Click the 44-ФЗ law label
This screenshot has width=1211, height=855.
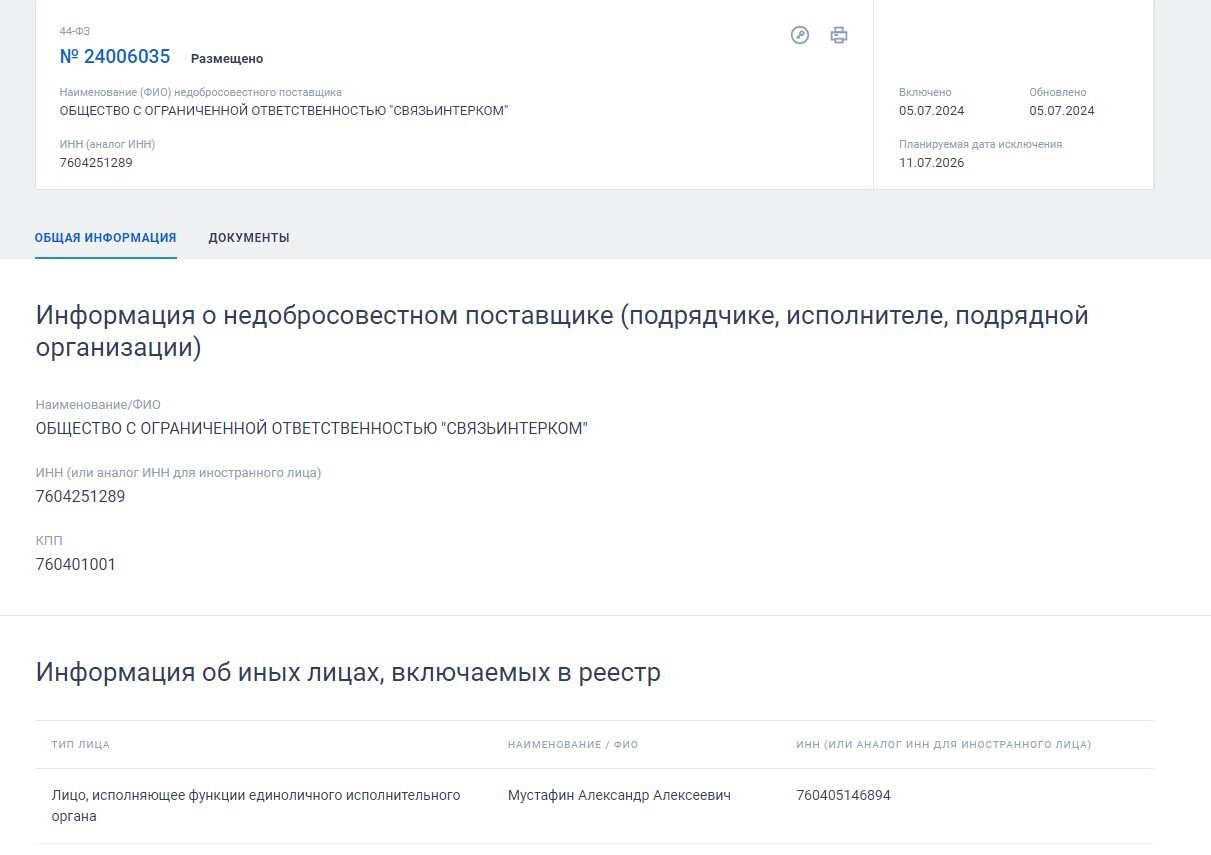(x=75, y=32)
